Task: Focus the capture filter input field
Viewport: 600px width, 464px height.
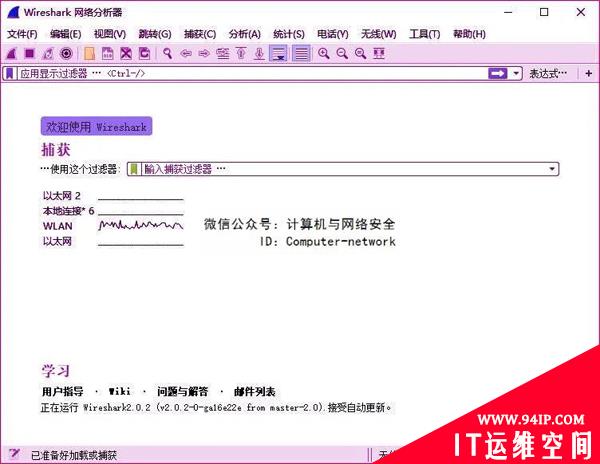Action: point(344,169)
